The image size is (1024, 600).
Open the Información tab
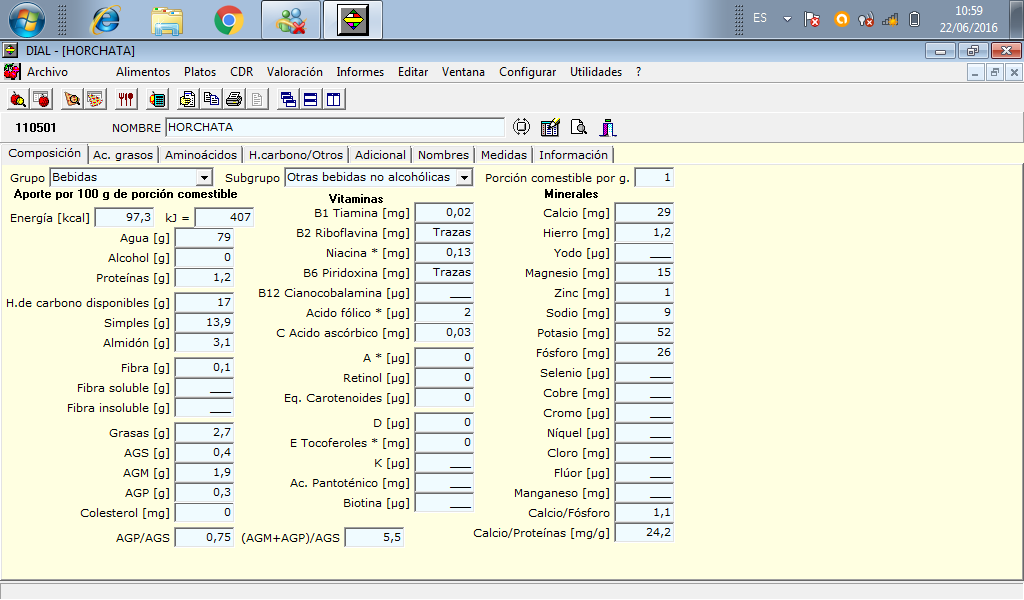pyautogui.click(x=573, y=155)
